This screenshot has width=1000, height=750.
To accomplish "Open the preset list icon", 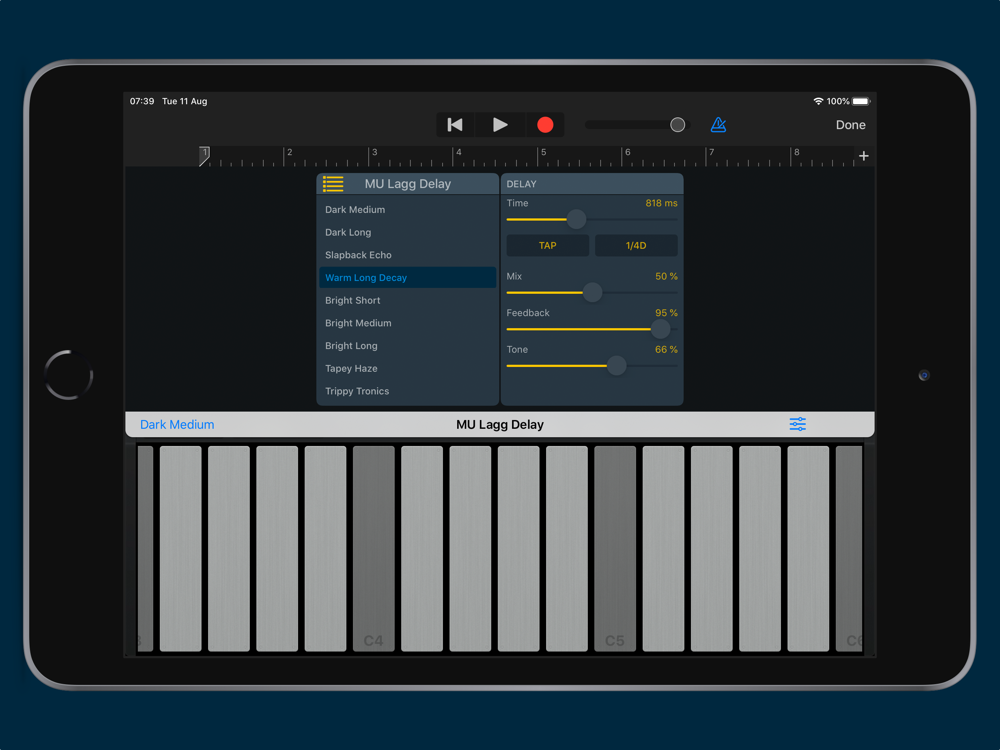I will coord(333,184).
